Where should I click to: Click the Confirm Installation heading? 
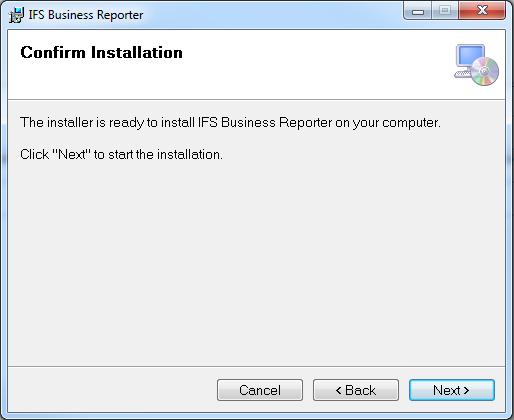click(101, 52)
